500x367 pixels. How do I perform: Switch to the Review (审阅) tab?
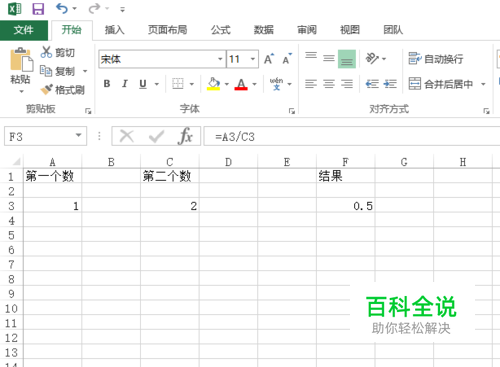point(307,30)
